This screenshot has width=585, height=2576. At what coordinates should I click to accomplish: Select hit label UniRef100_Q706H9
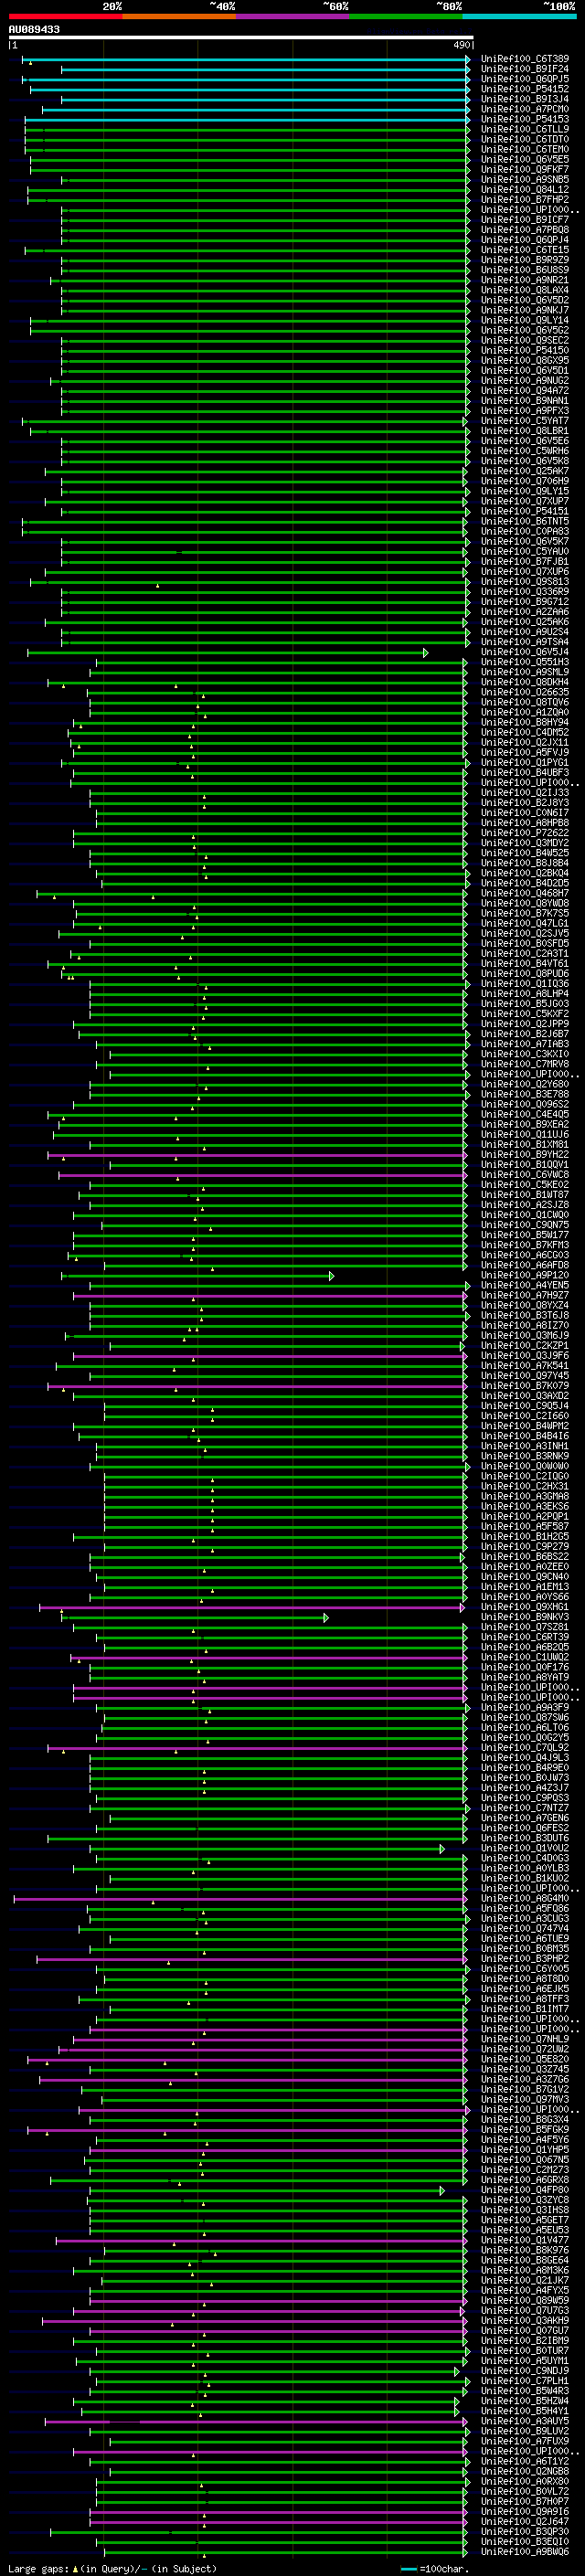coord(525,481)
